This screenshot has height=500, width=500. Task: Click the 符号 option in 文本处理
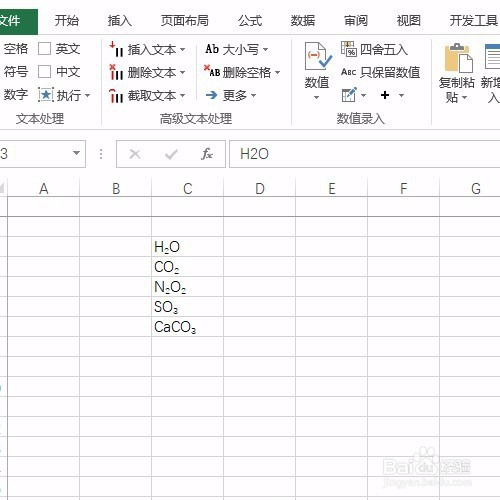[x=16, y=71]
